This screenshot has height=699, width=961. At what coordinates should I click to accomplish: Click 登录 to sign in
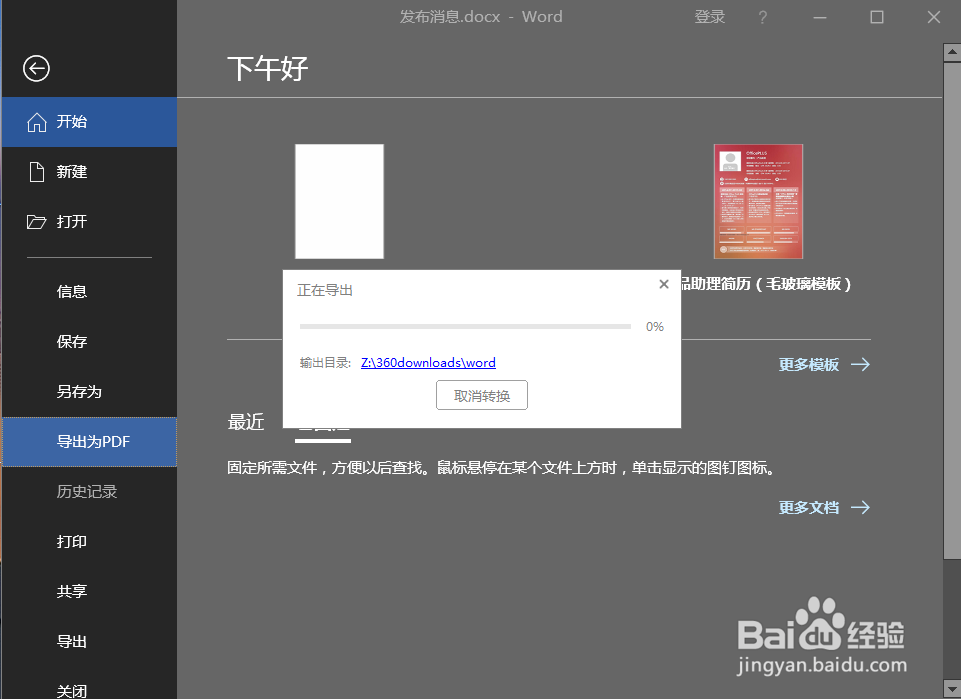[710, 17]
